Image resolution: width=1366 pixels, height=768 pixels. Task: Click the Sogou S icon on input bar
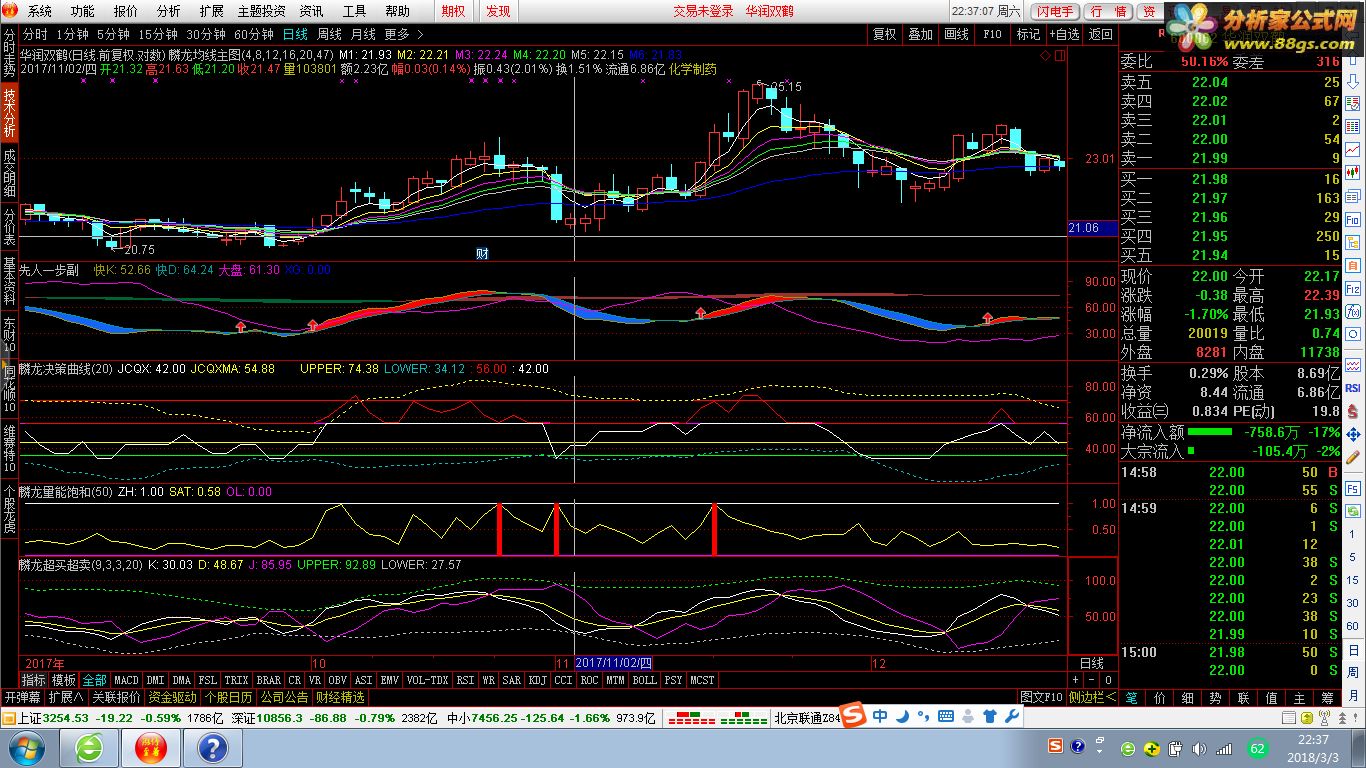click(x=852, y=716)
